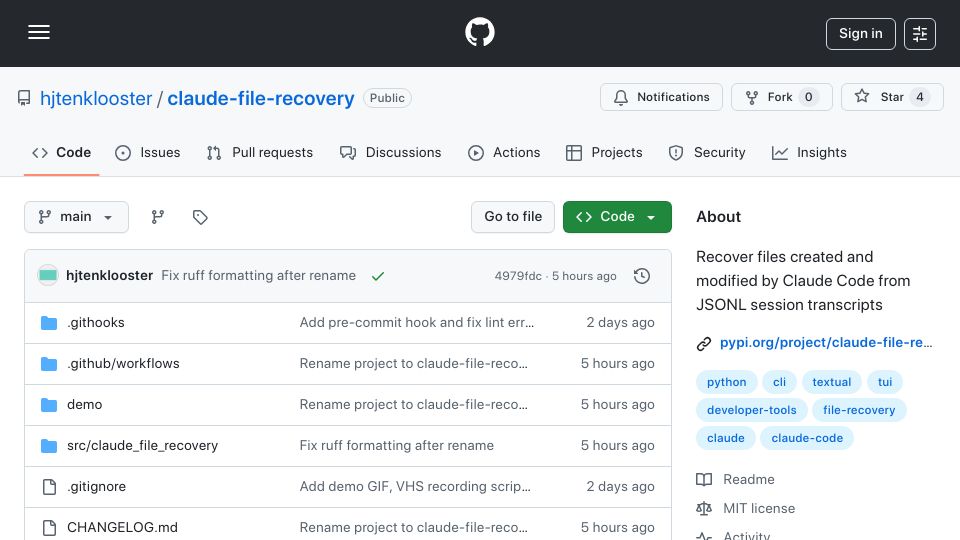Open the pypi.org project link

826,343
